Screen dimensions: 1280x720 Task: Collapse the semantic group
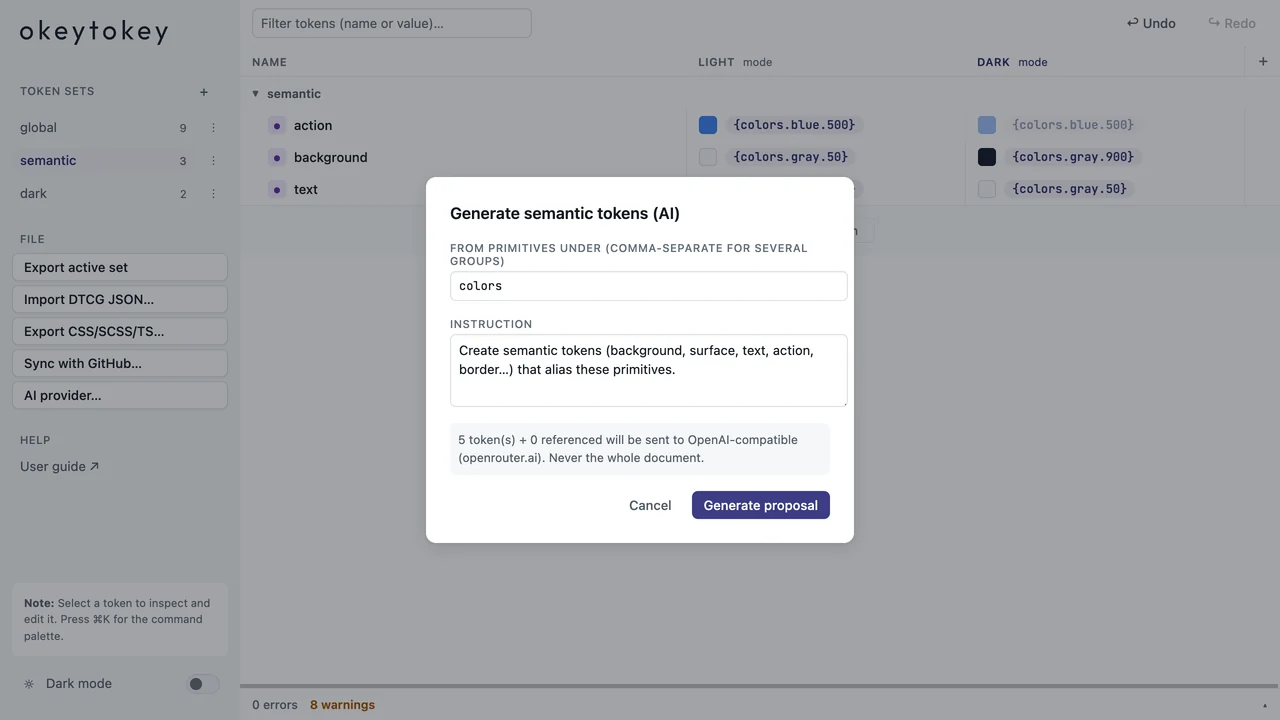click(255, 94)
